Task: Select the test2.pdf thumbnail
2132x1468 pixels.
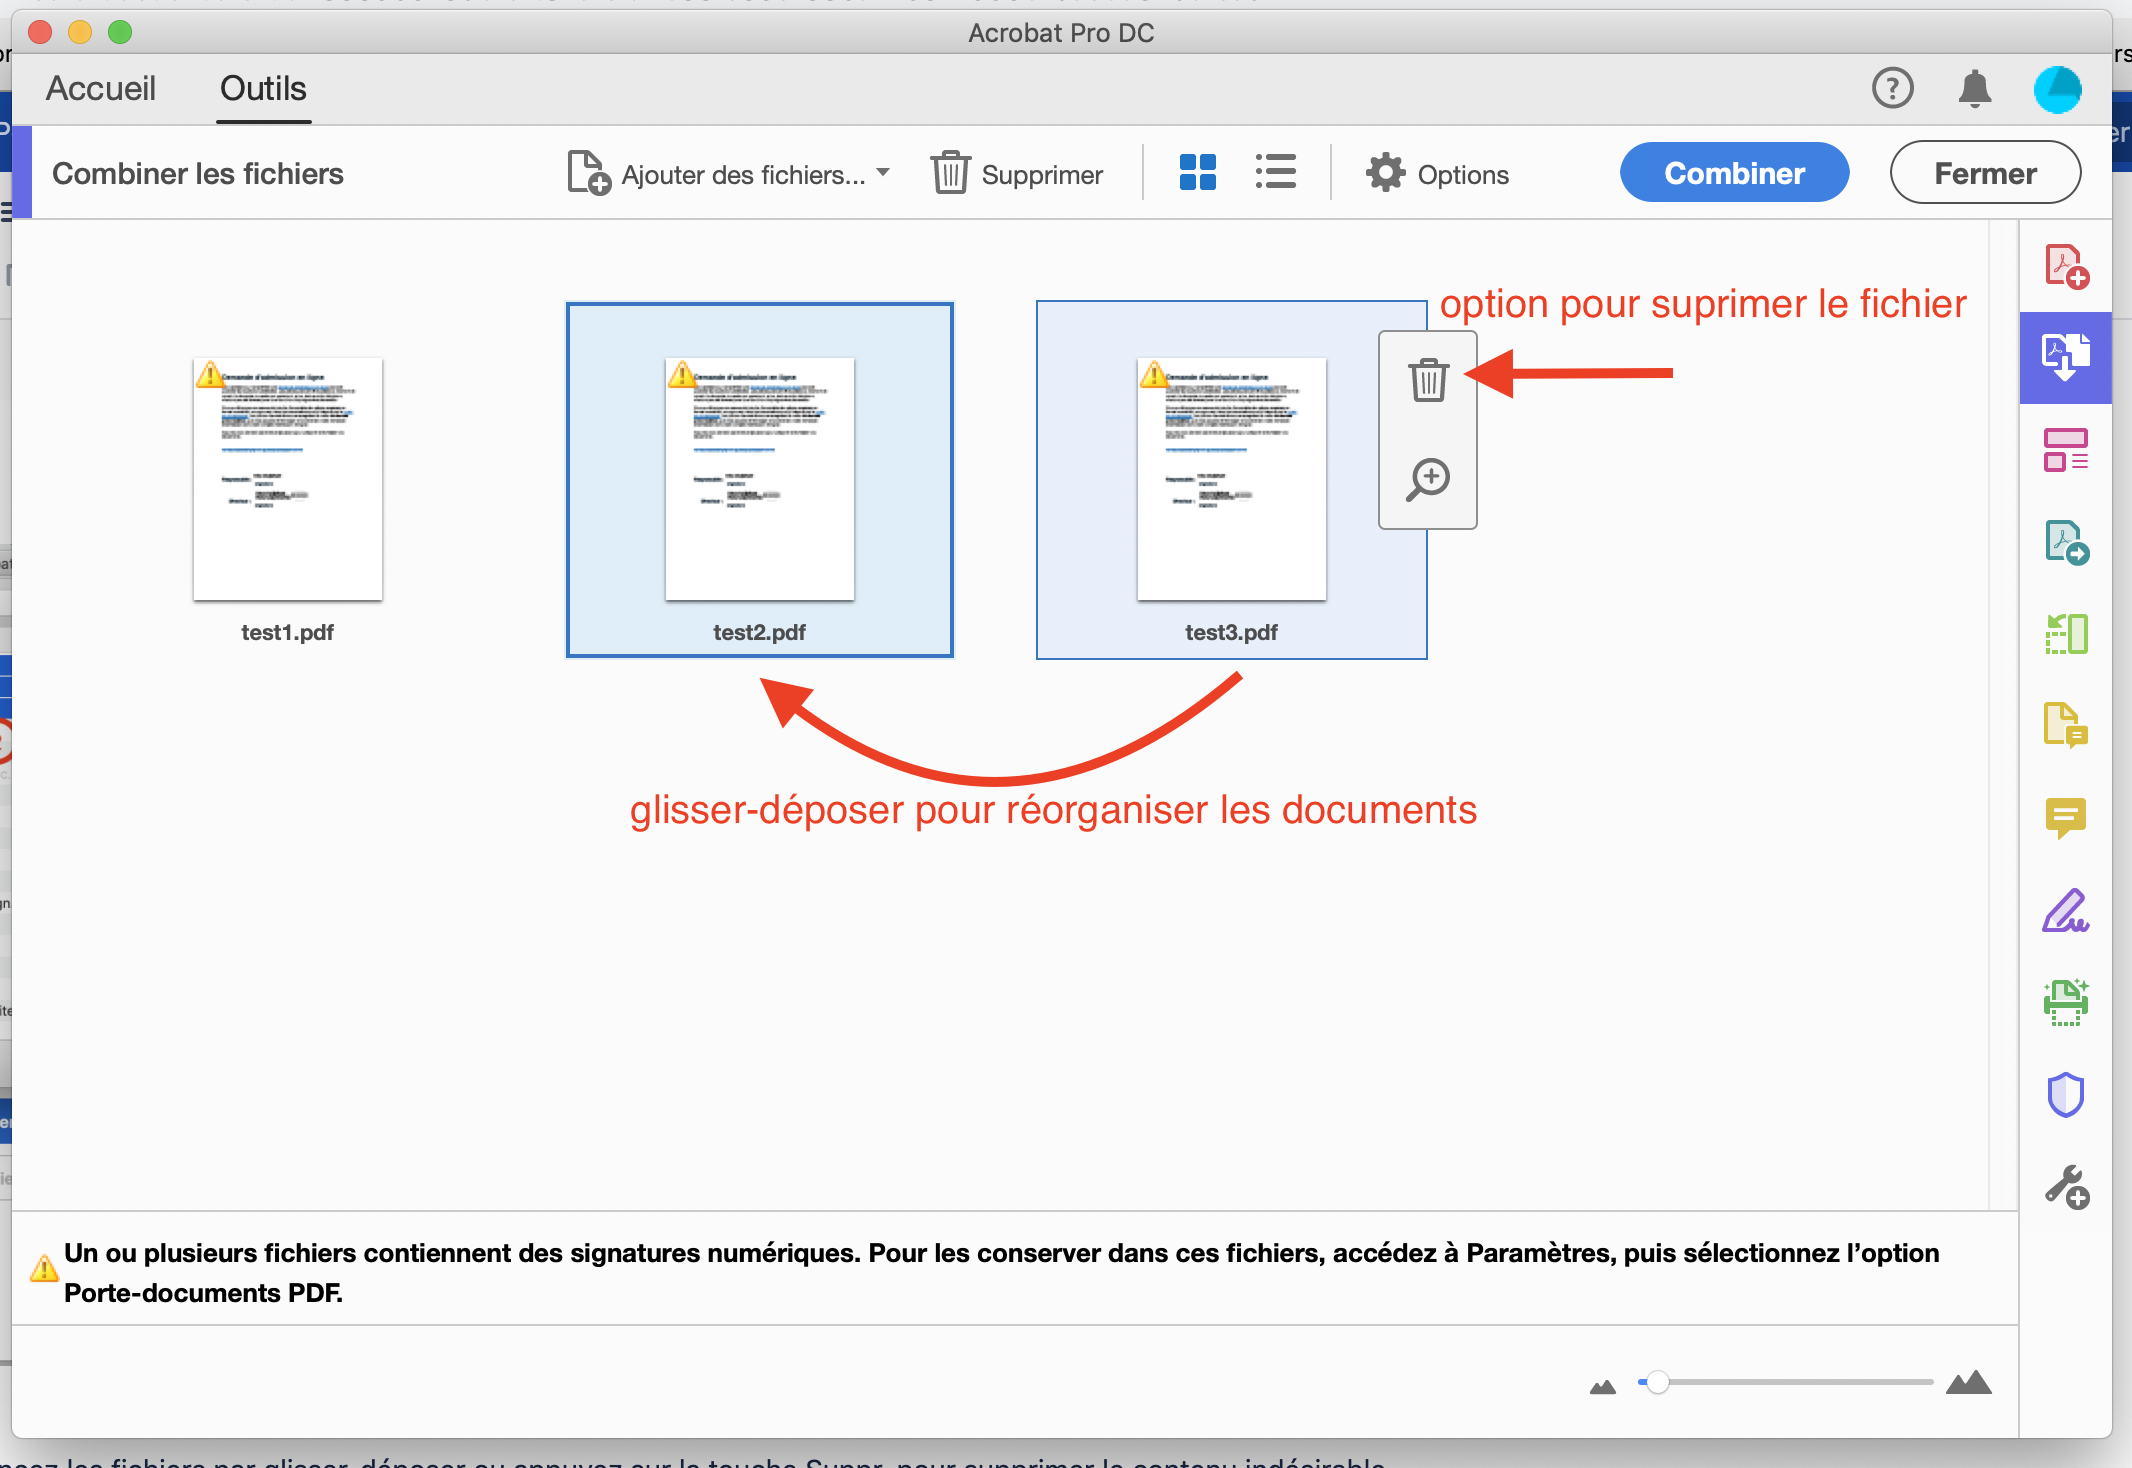Action: coord(760,479)
